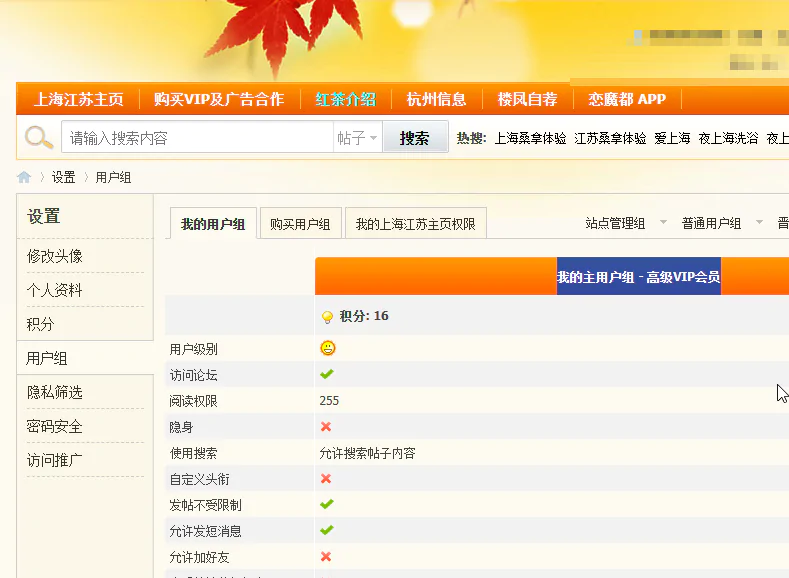
Task: Click the green checkmark in 访问论坛 row
Action: (x=327, y=374)
